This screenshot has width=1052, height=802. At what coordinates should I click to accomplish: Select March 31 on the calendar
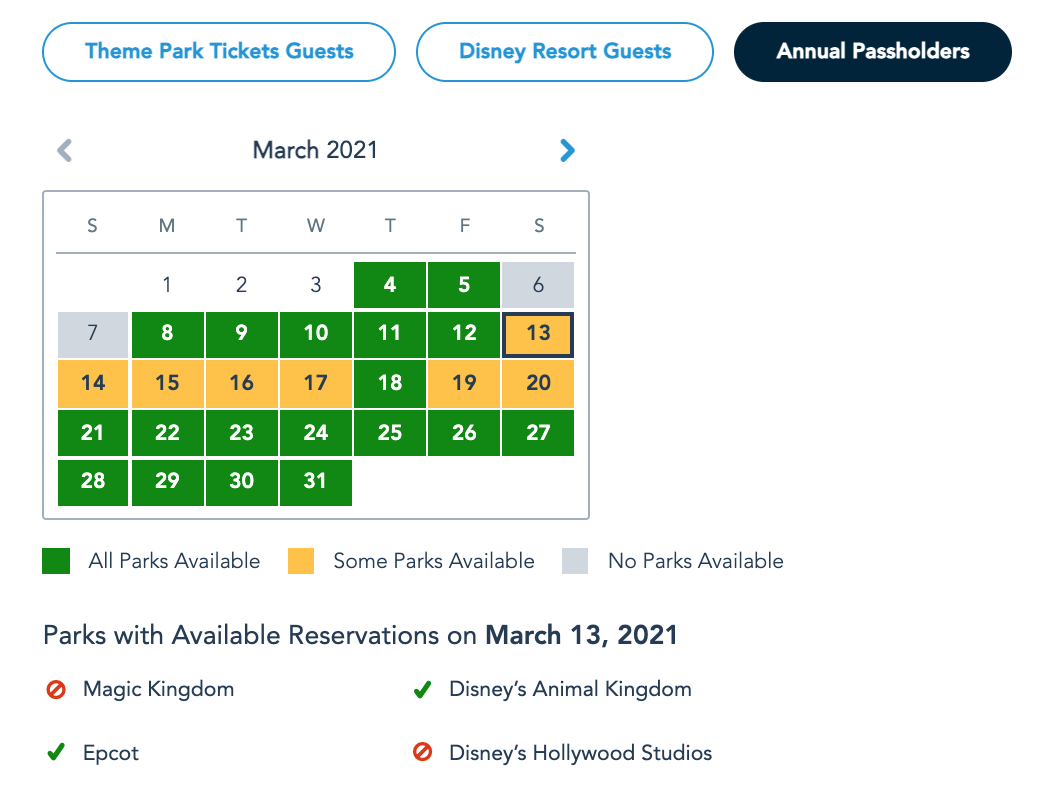315,481
